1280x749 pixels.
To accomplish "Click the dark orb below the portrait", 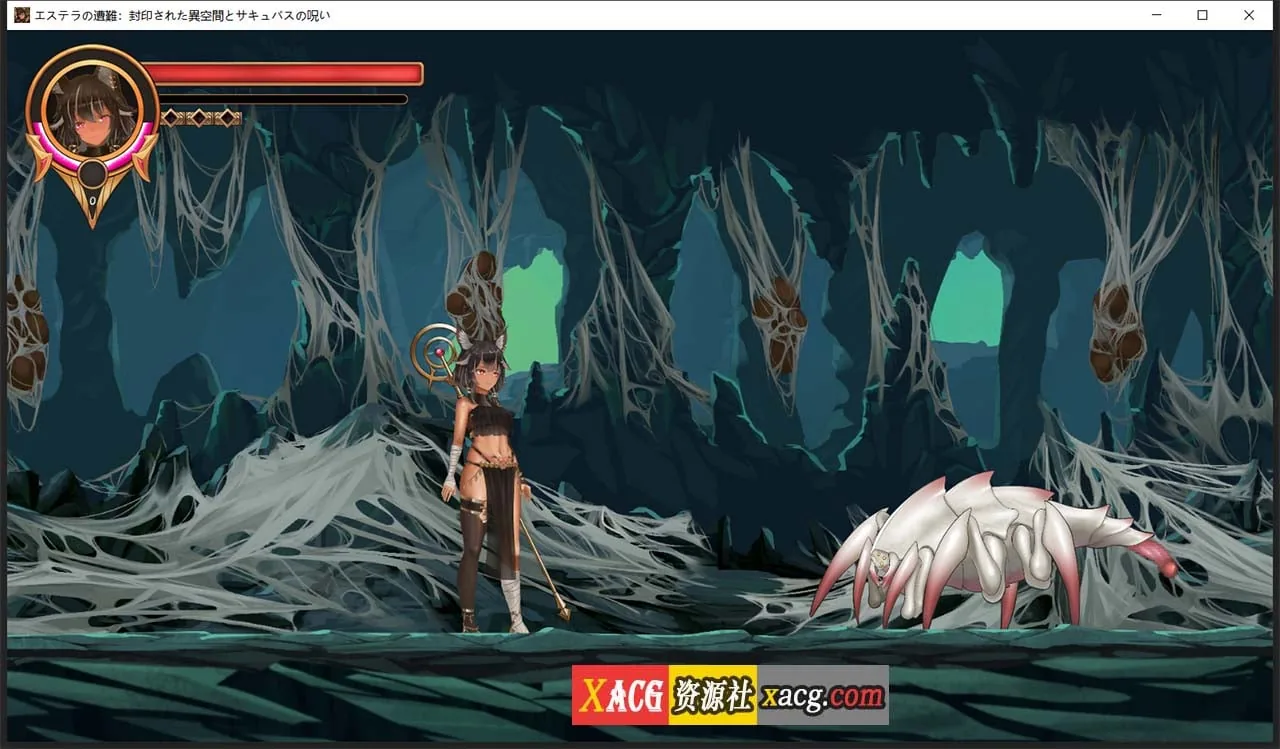I will click(x=92, y=175).
